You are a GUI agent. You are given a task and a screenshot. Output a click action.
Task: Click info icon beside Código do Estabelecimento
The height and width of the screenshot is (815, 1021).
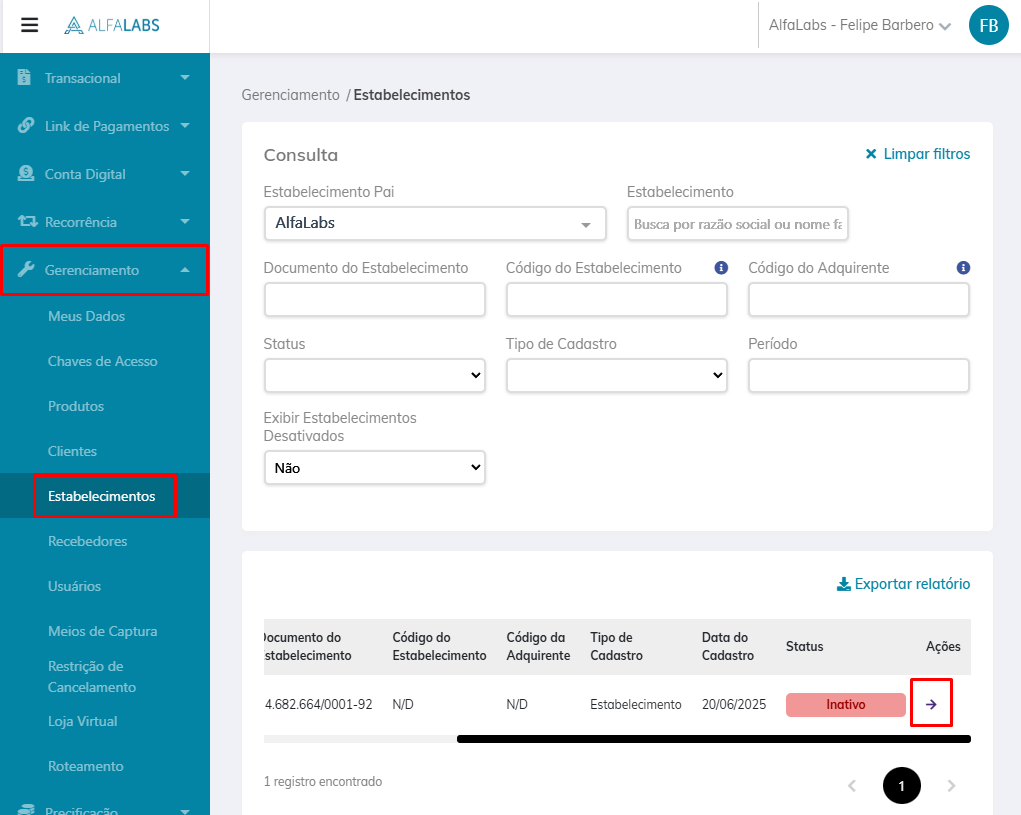[721, 268]
